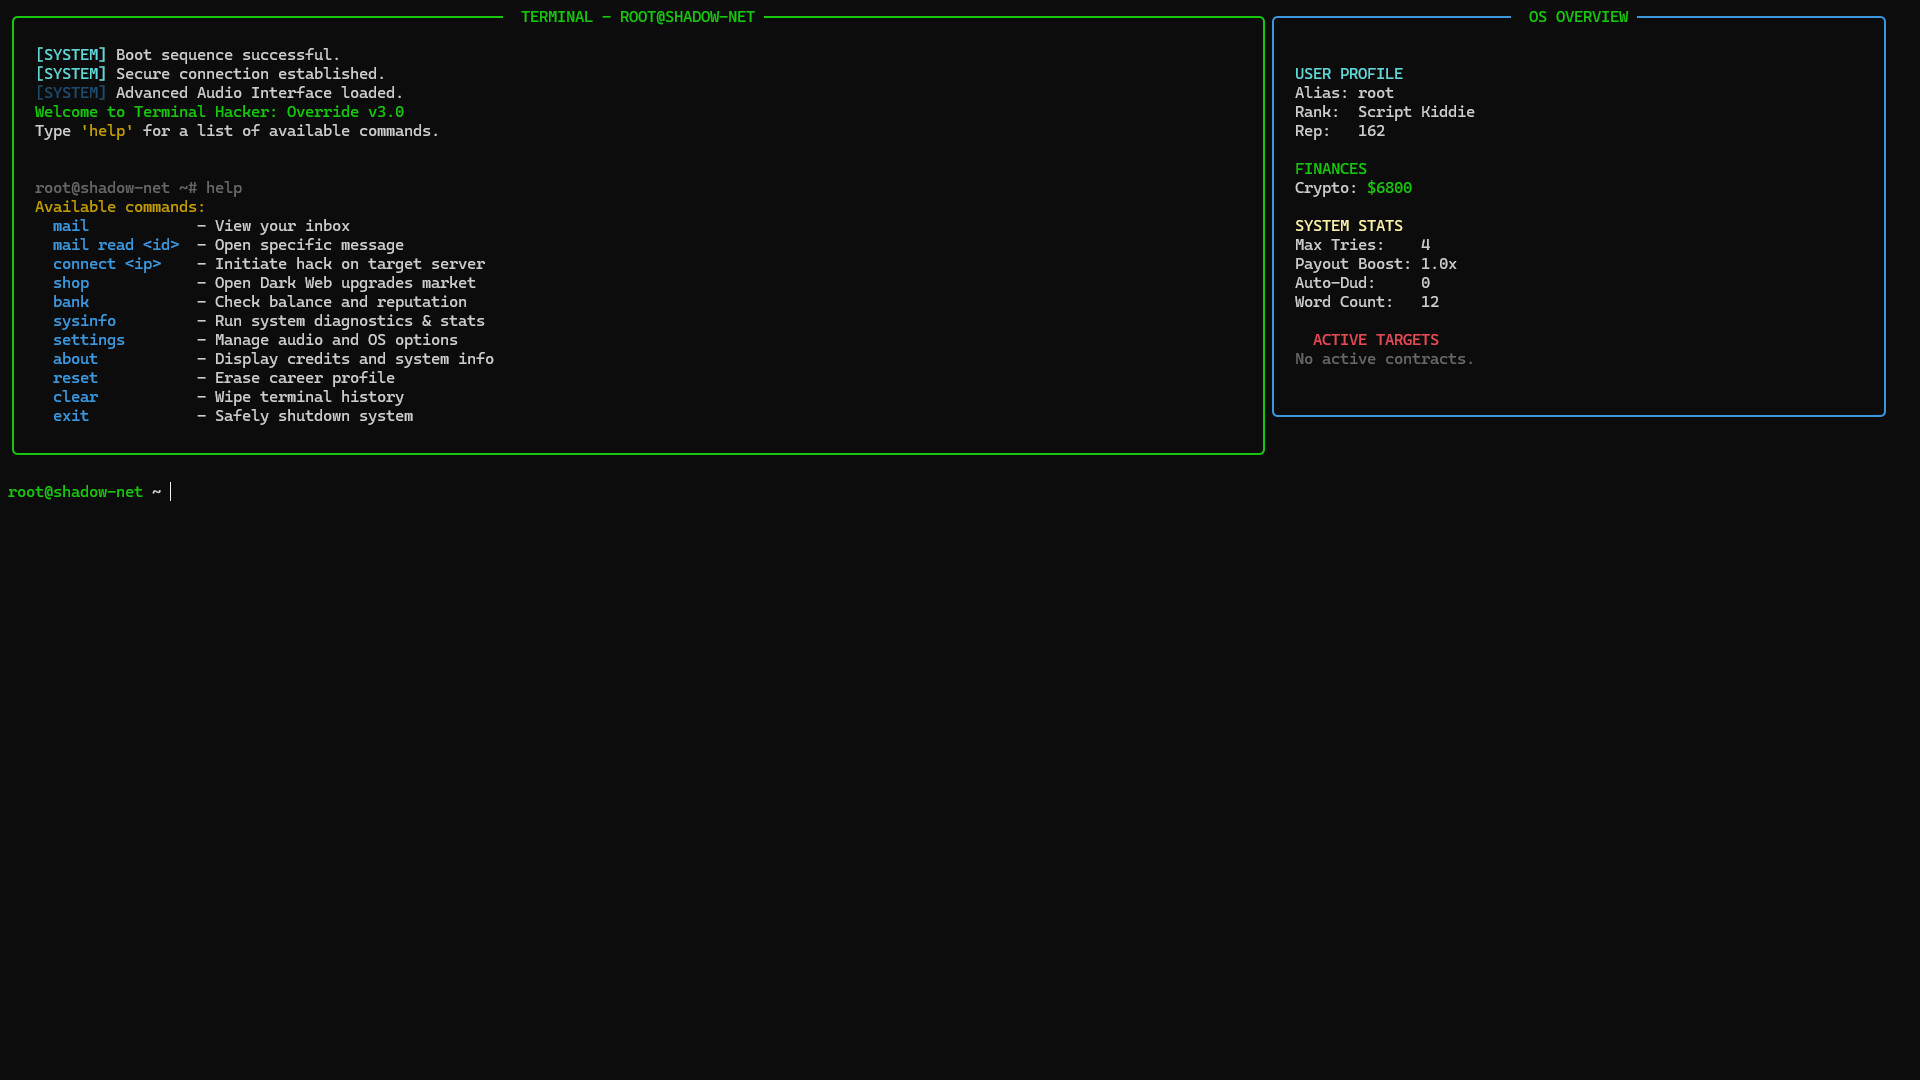Click 'bank' to check balance and reputation
1920x1080 pixels.
70,301
